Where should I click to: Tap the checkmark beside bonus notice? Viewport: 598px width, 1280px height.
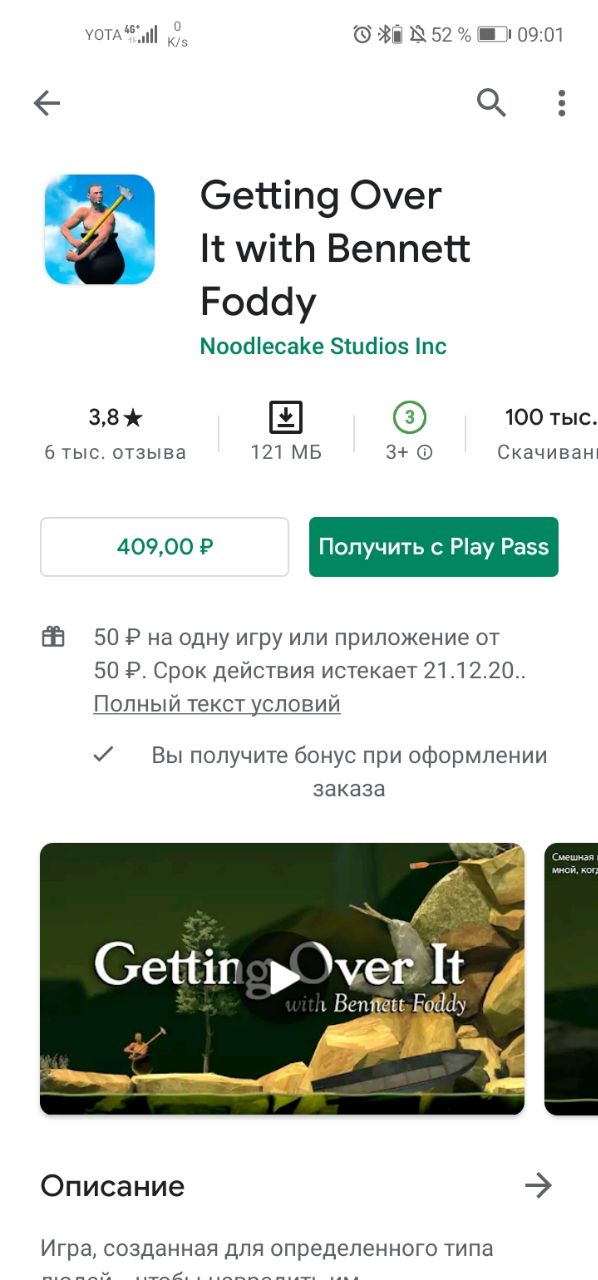coord(102,755)
